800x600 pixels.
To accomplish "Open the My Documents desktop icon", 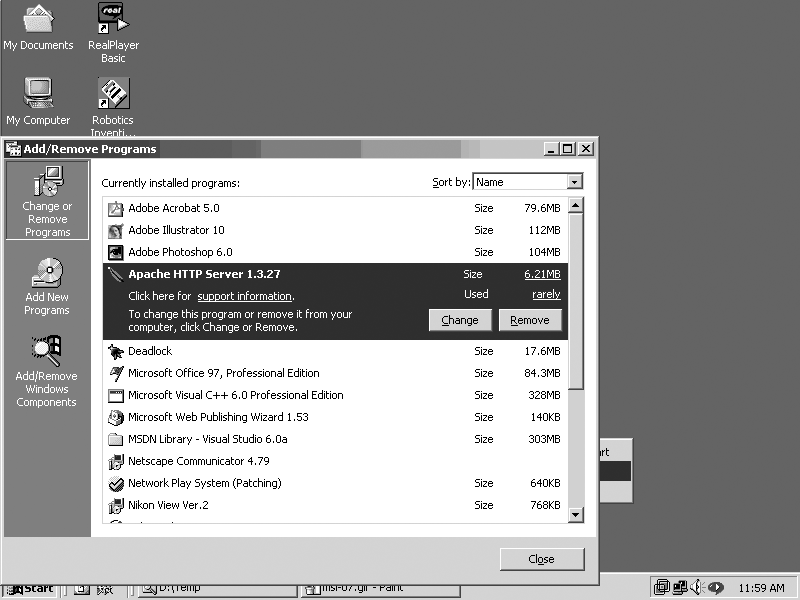I will tap(38, 28).
